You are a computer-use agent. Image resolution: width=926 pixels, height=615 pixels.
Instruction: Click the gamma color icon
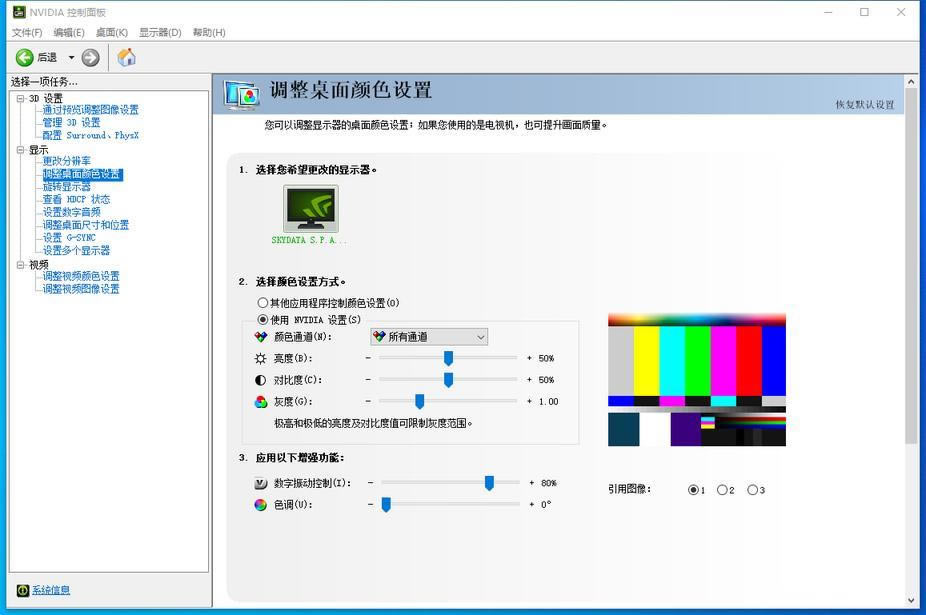pyautogui.click(x=260, y=402)
